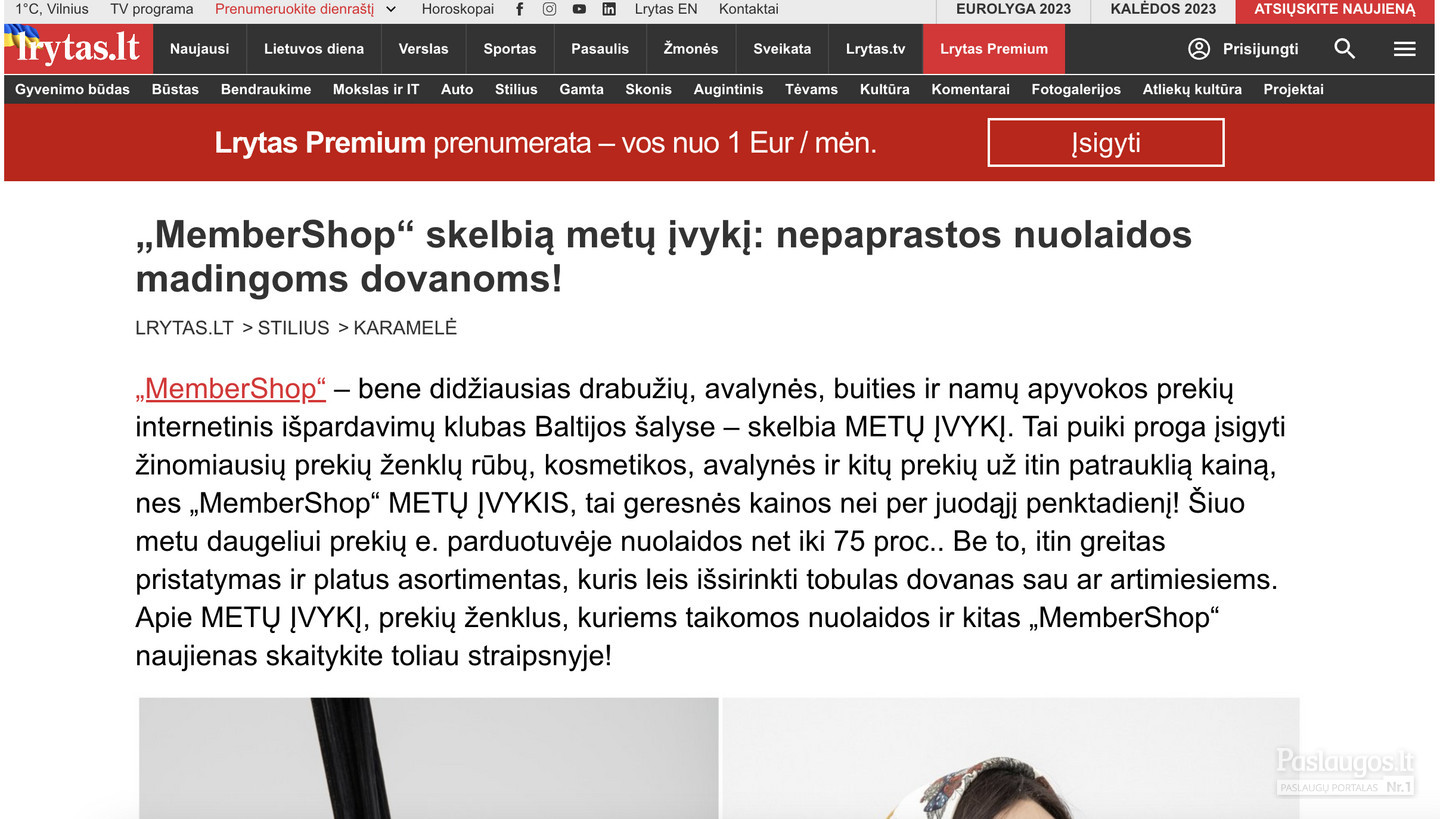Open Kultūra category

pyautogui.click(x=885, y=89)
